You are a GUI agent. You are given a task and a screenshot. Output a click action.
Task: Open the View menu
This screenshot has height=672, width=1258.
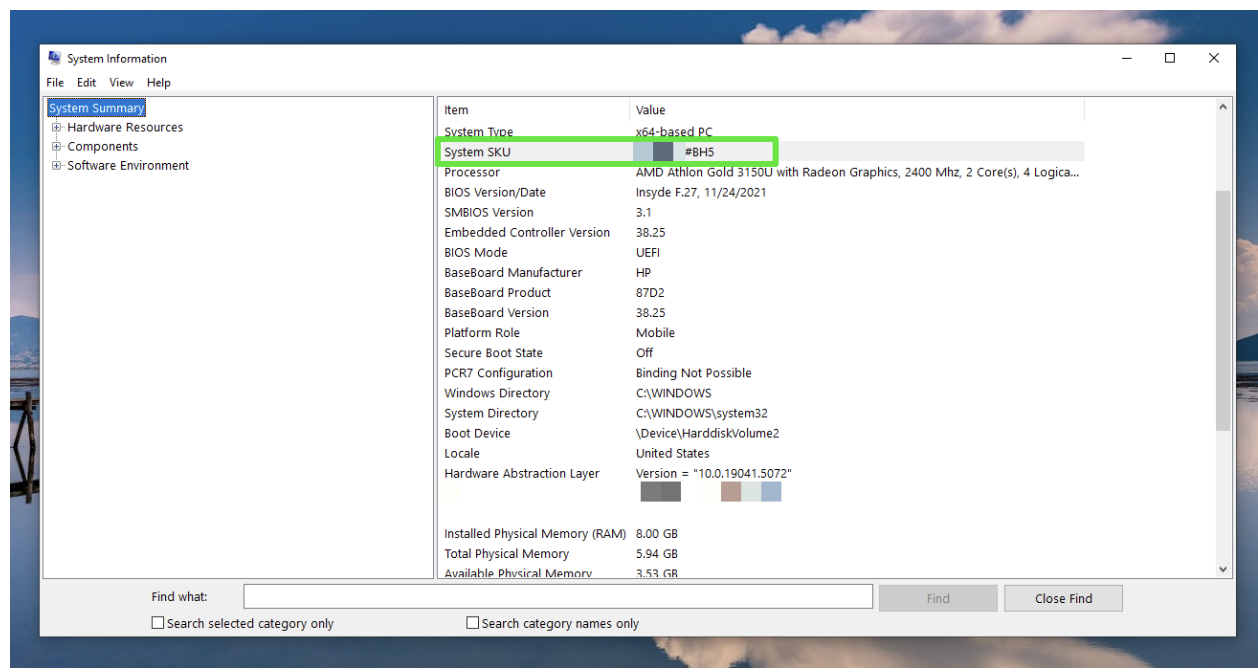point(121,82)
